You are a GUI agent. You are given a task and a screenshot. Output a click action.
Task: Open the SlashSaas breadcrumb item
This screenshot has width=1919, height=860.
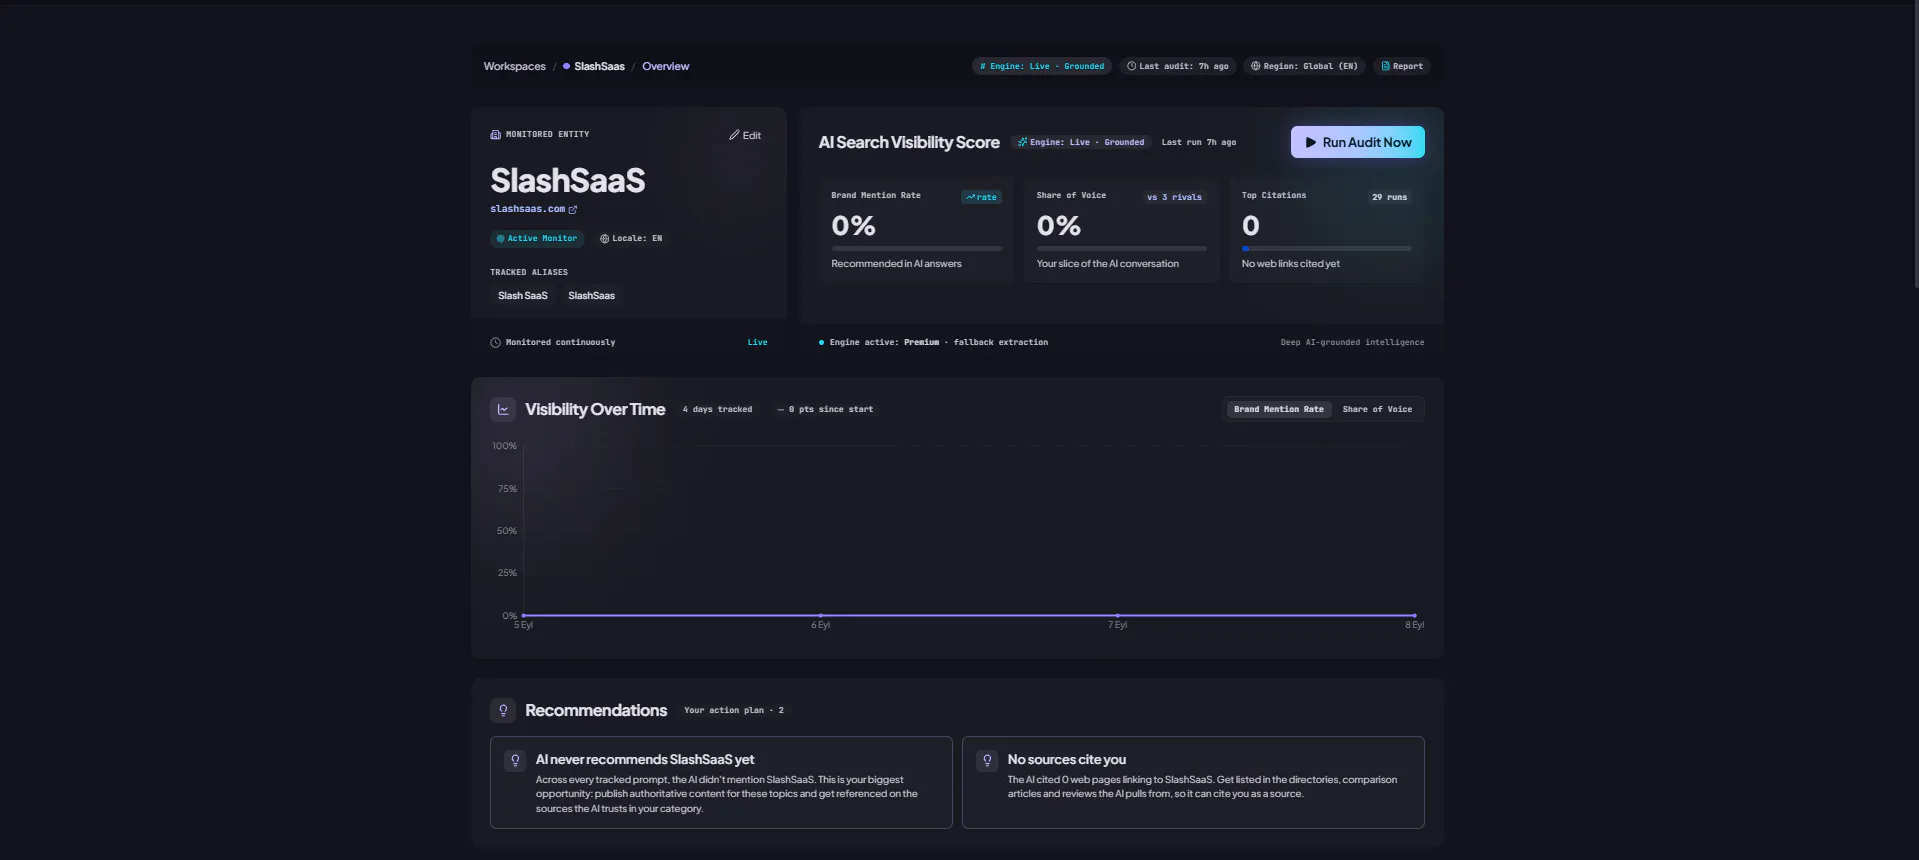(x=599, y=67)
